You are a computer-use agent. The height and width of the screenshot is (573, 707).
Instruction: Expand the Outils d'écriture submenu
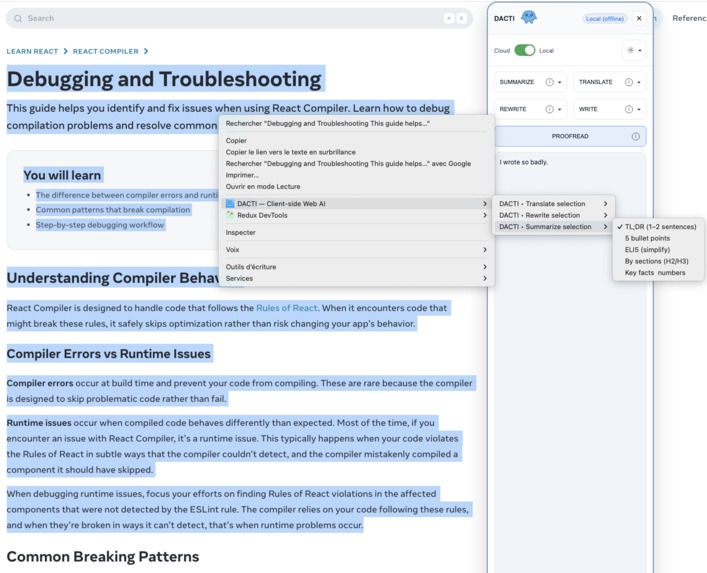pyautogui.click(x=356, y=267)
